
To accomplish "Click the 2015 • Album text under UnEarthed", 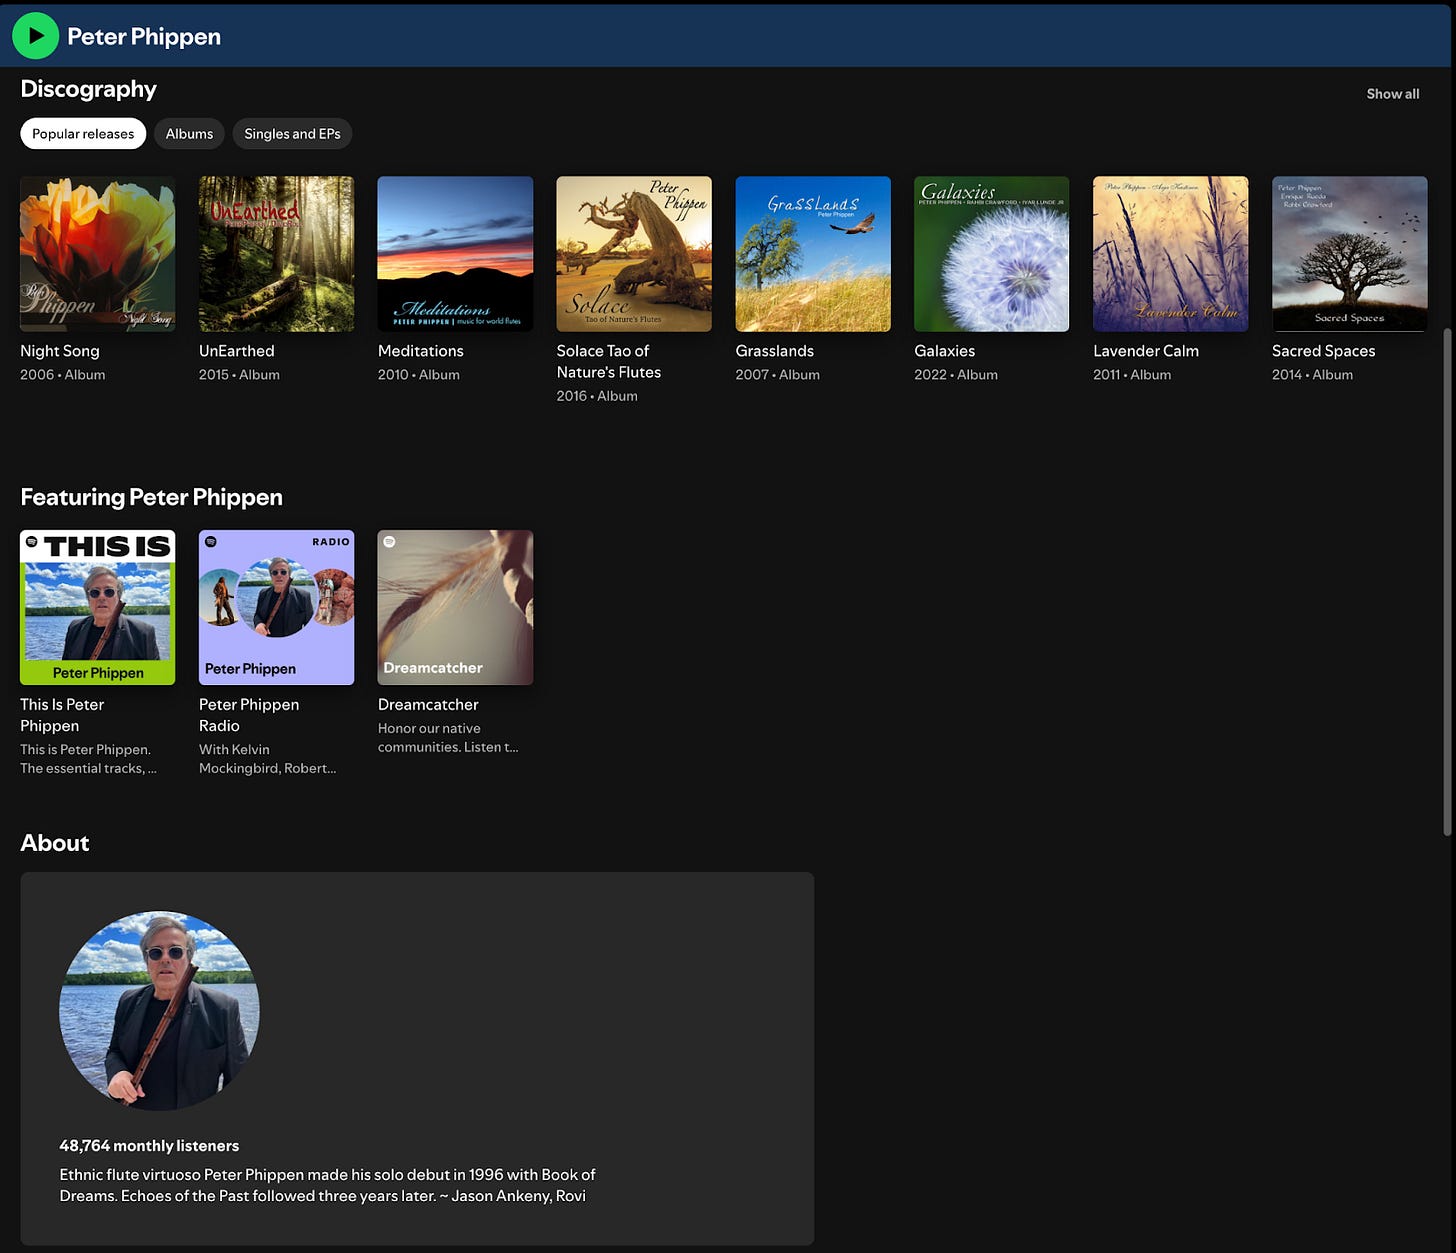I will coord(239,375).
